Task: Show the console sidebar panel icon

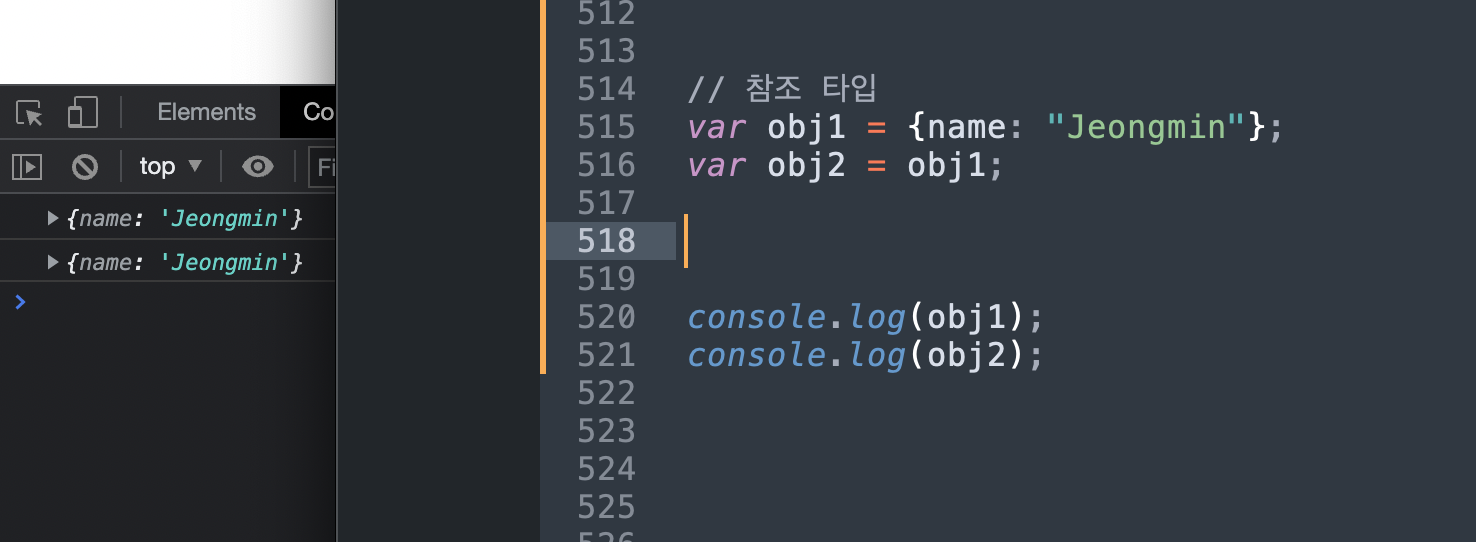Action: click(x=27, y=167)
